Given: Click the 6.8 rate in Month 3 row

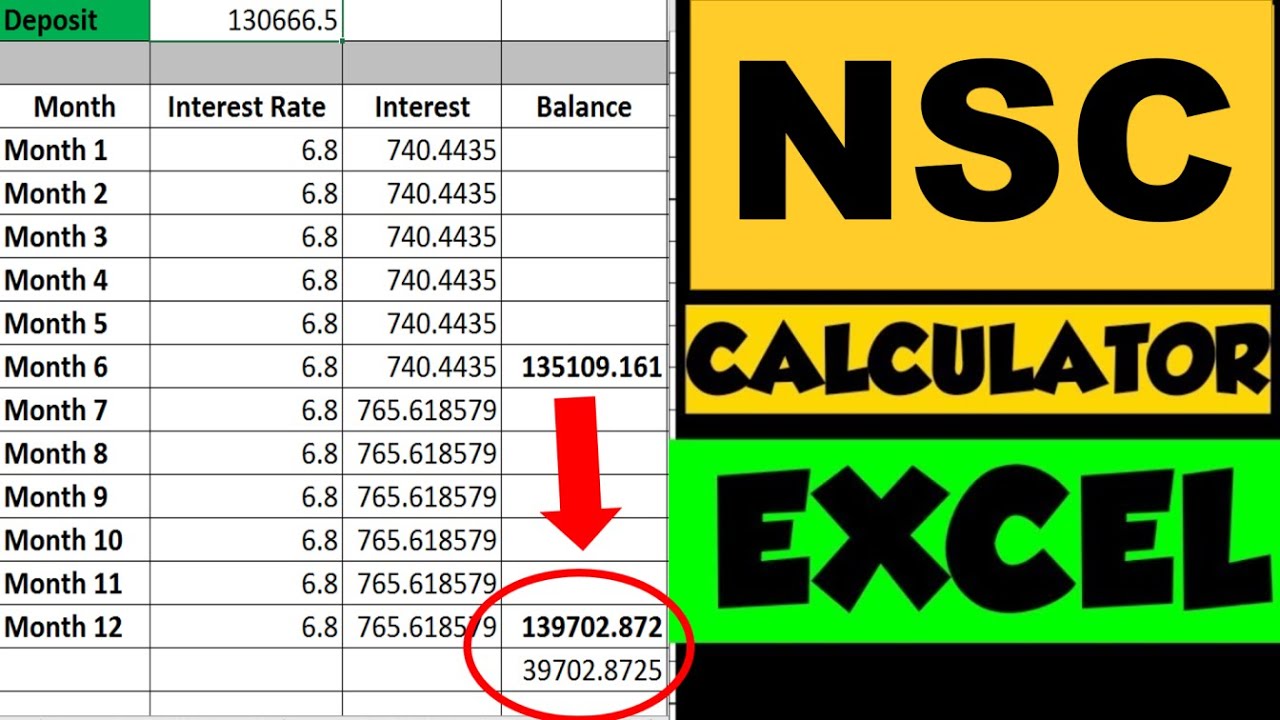Looking at the screenshot, I should click(246, 237).
